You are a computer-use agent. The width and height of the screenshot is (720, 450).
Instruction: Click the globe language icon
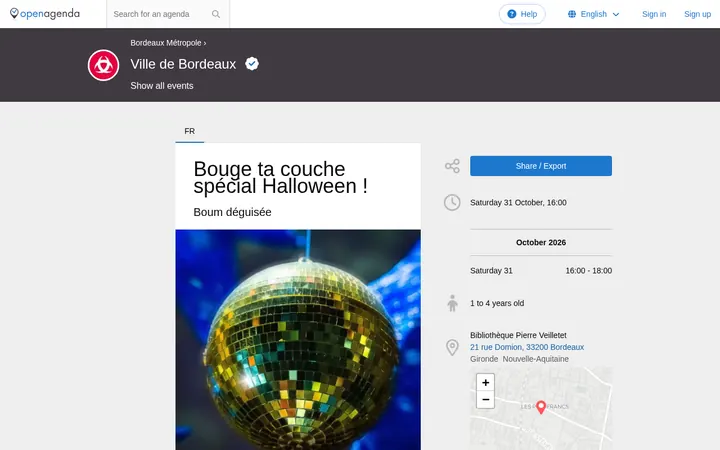click(572, 14)
